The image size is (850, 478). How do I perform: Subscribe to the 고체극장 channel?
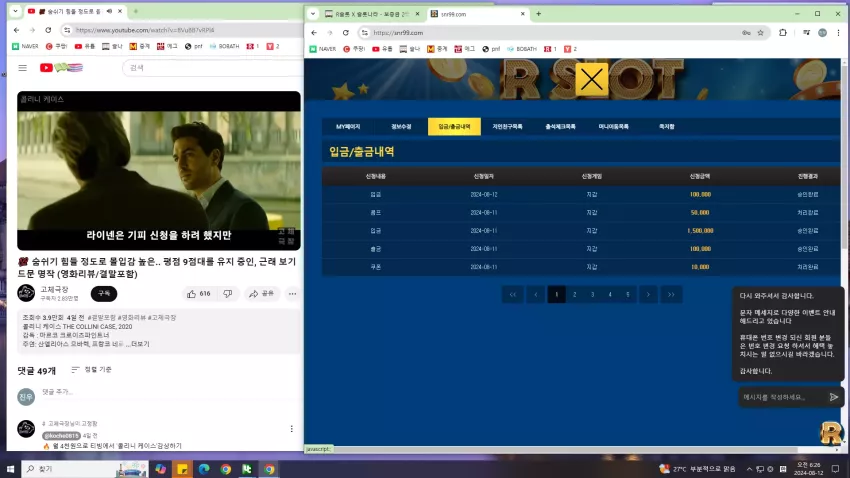point(104,293)
